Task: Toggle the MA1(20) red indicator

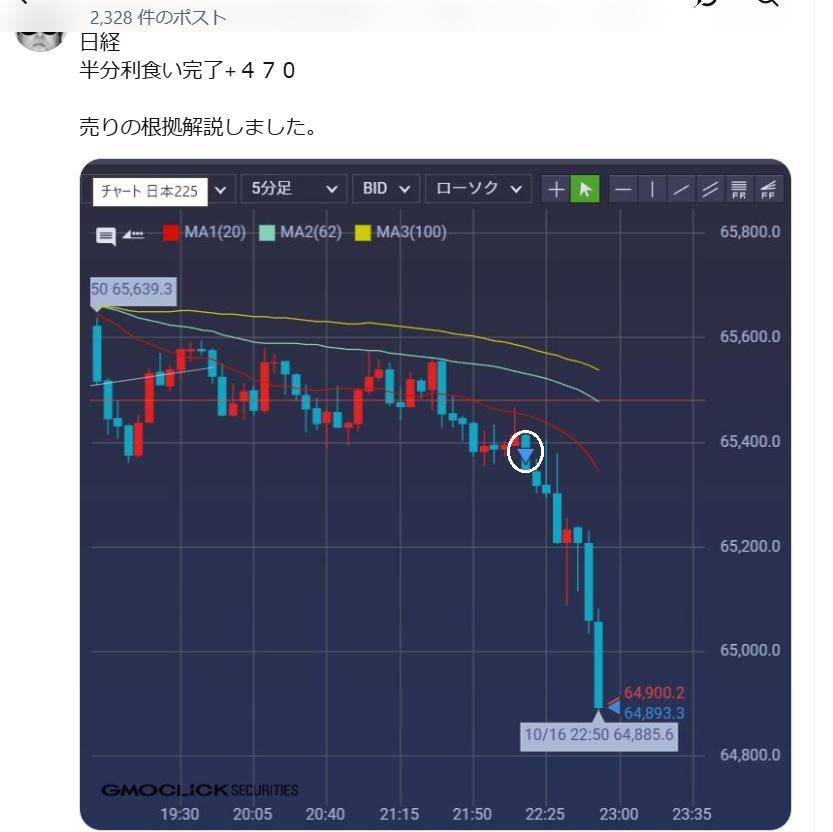Action: (205, 233)
